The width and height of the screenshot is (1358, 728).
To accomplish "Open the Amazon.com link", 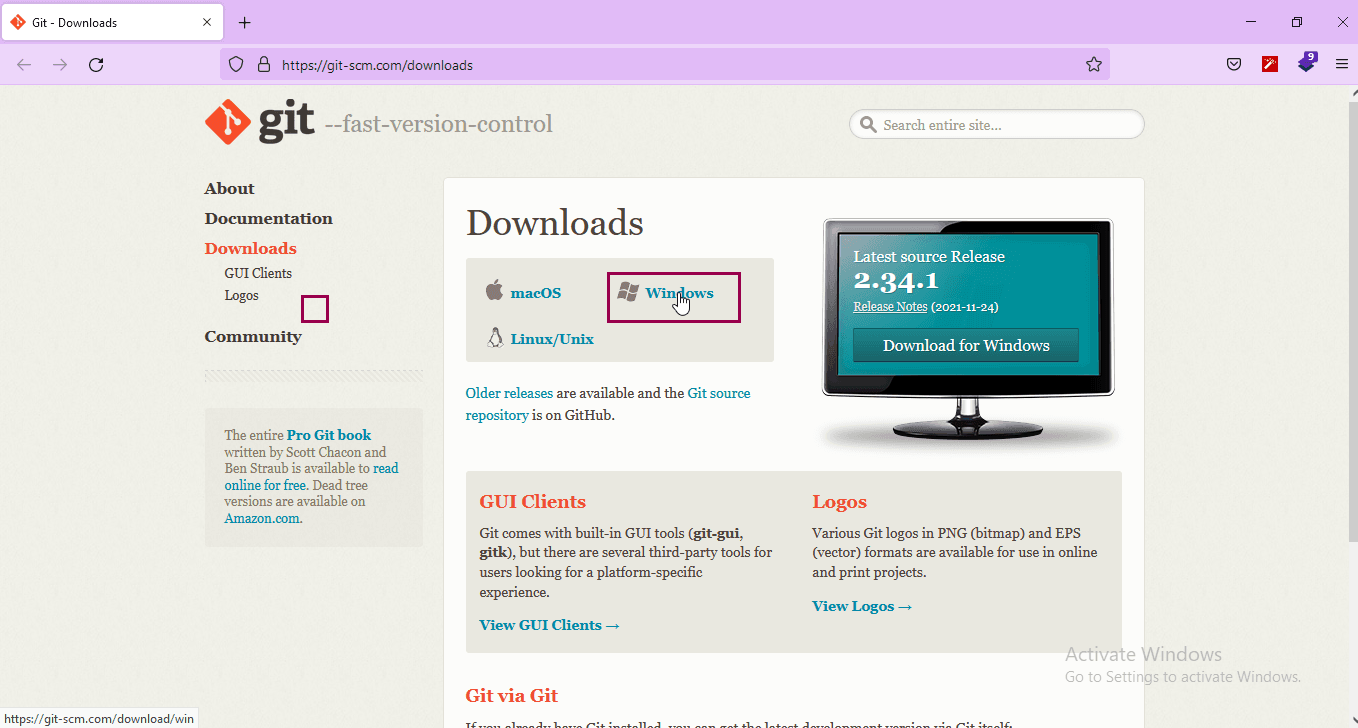I will 262,518.
